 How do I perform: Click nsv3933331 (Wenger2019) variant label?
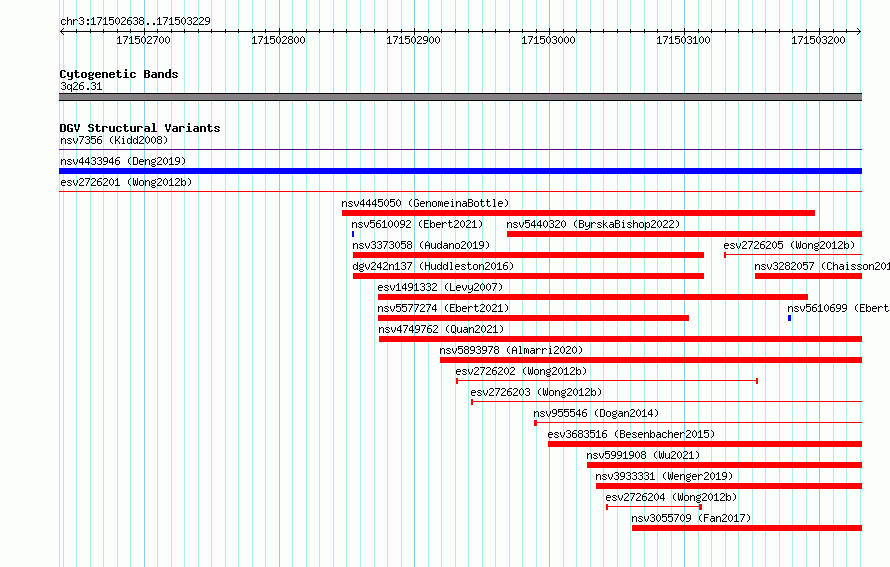tap(664, 476)
